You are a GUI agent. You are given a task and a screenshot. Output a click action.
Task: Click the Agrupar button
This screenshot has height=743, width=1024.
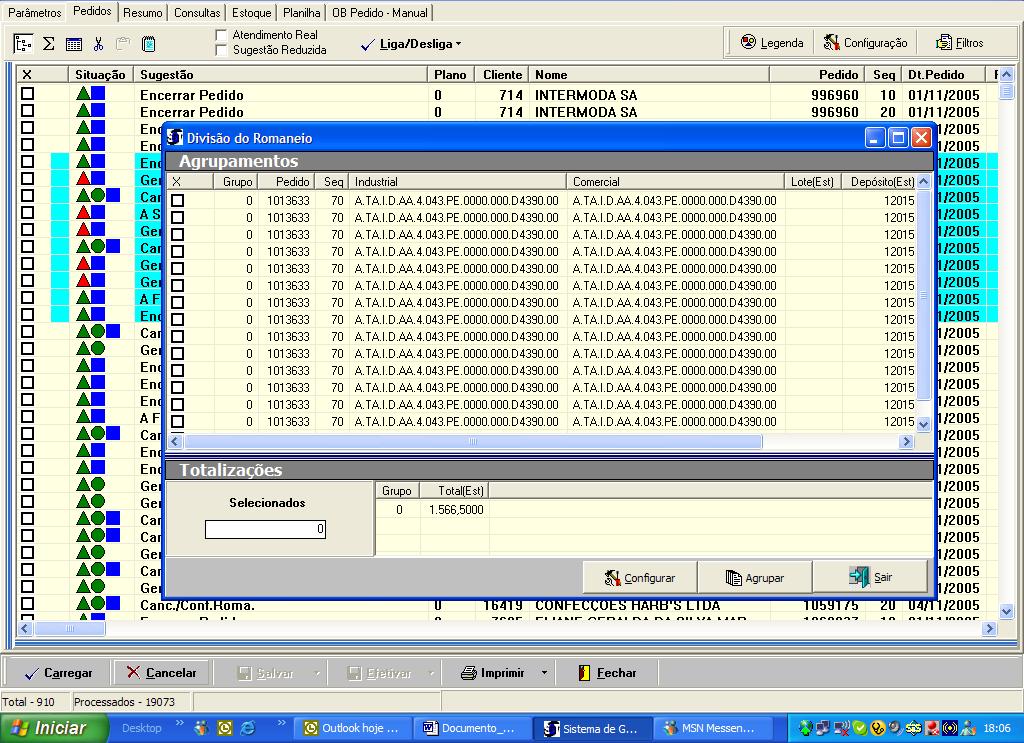point(754,577)
